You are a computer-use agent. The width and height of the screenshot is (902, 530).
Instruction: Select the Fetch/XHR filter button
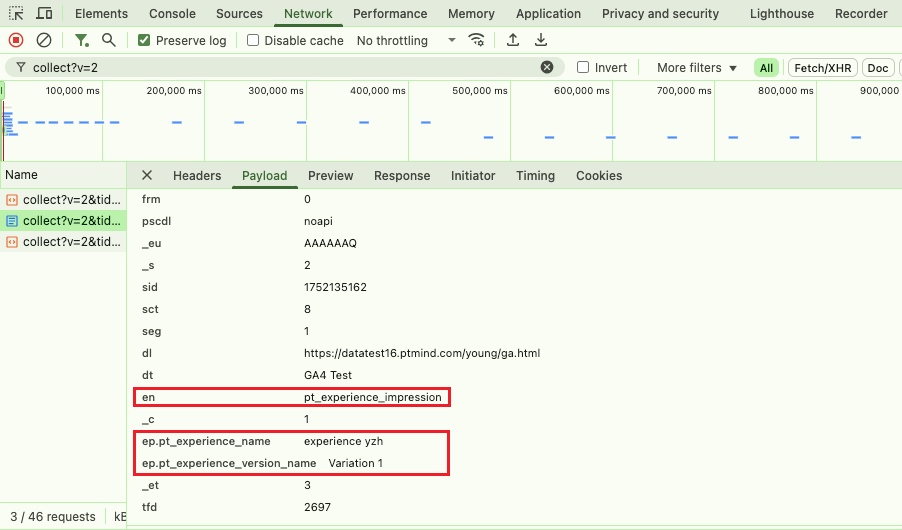(x=823, y=68)
